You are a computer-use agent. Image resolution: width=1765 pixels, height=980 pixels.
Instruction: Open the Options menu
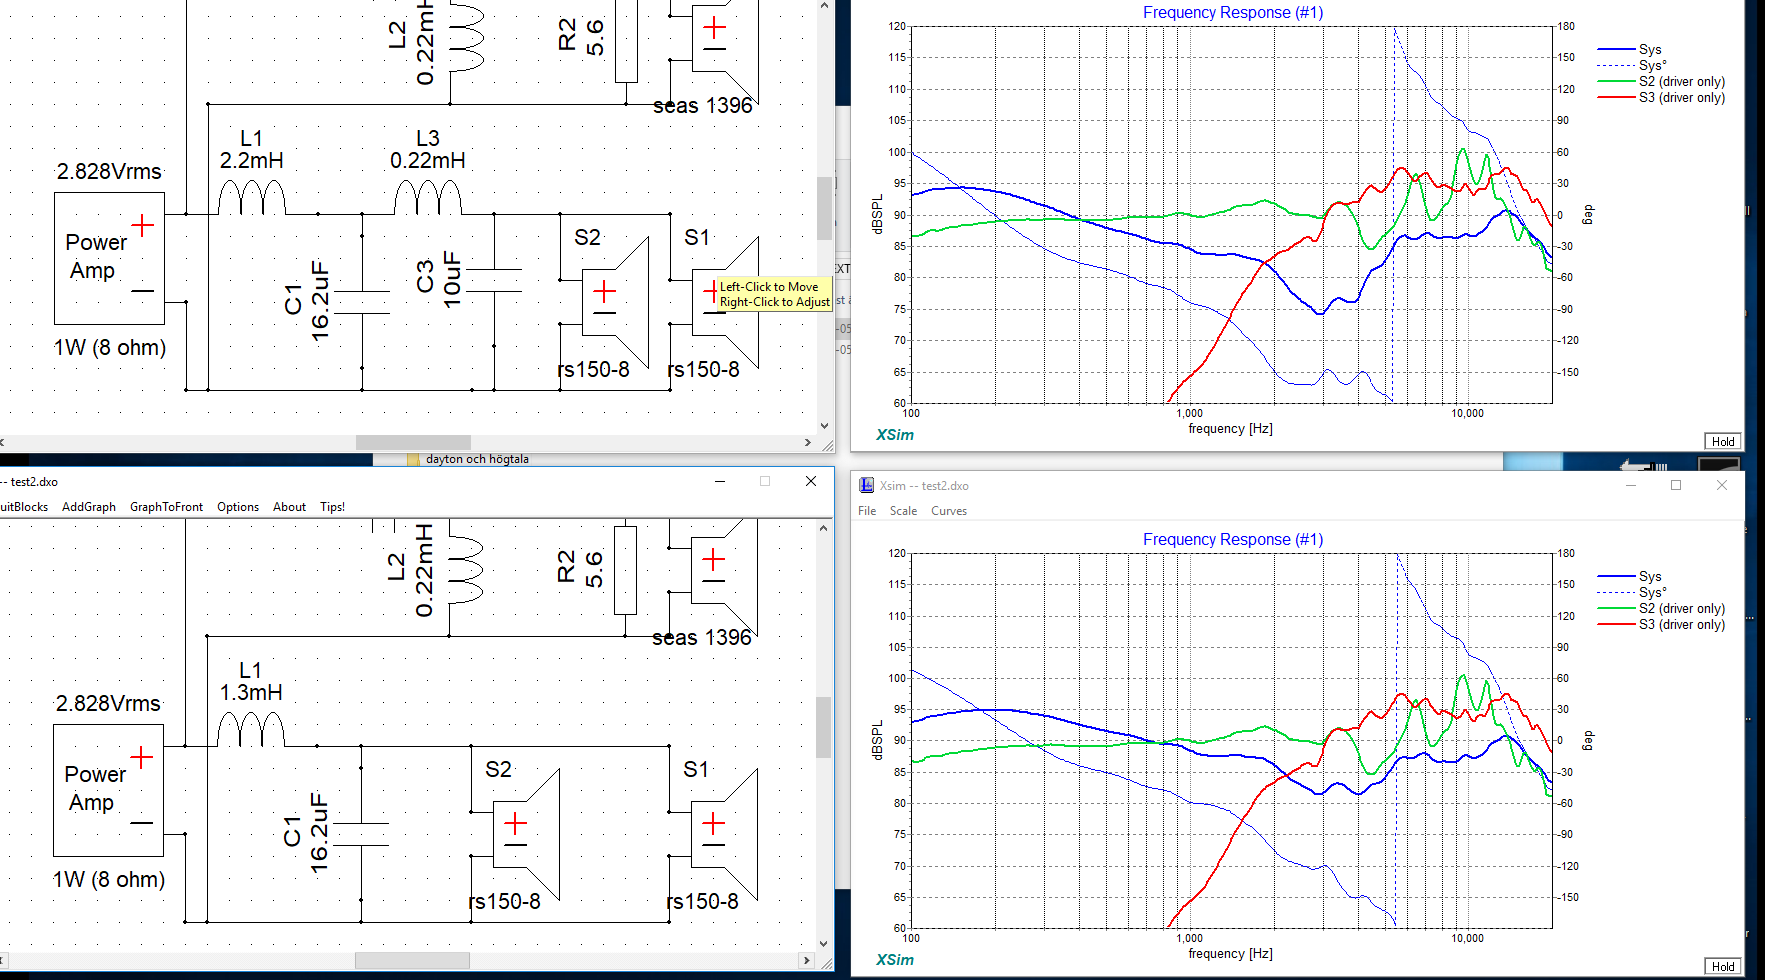click(238, 507)
